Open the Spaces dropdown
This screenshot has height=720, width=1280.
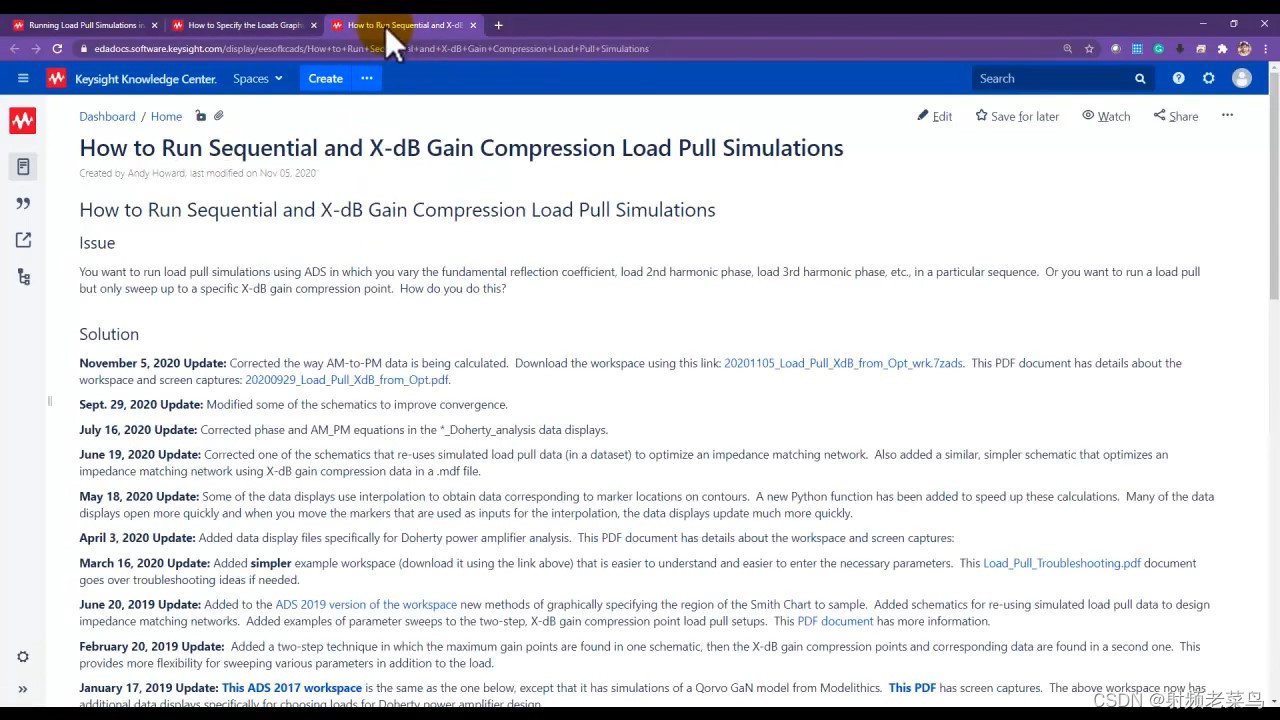[x=257, y=78]
